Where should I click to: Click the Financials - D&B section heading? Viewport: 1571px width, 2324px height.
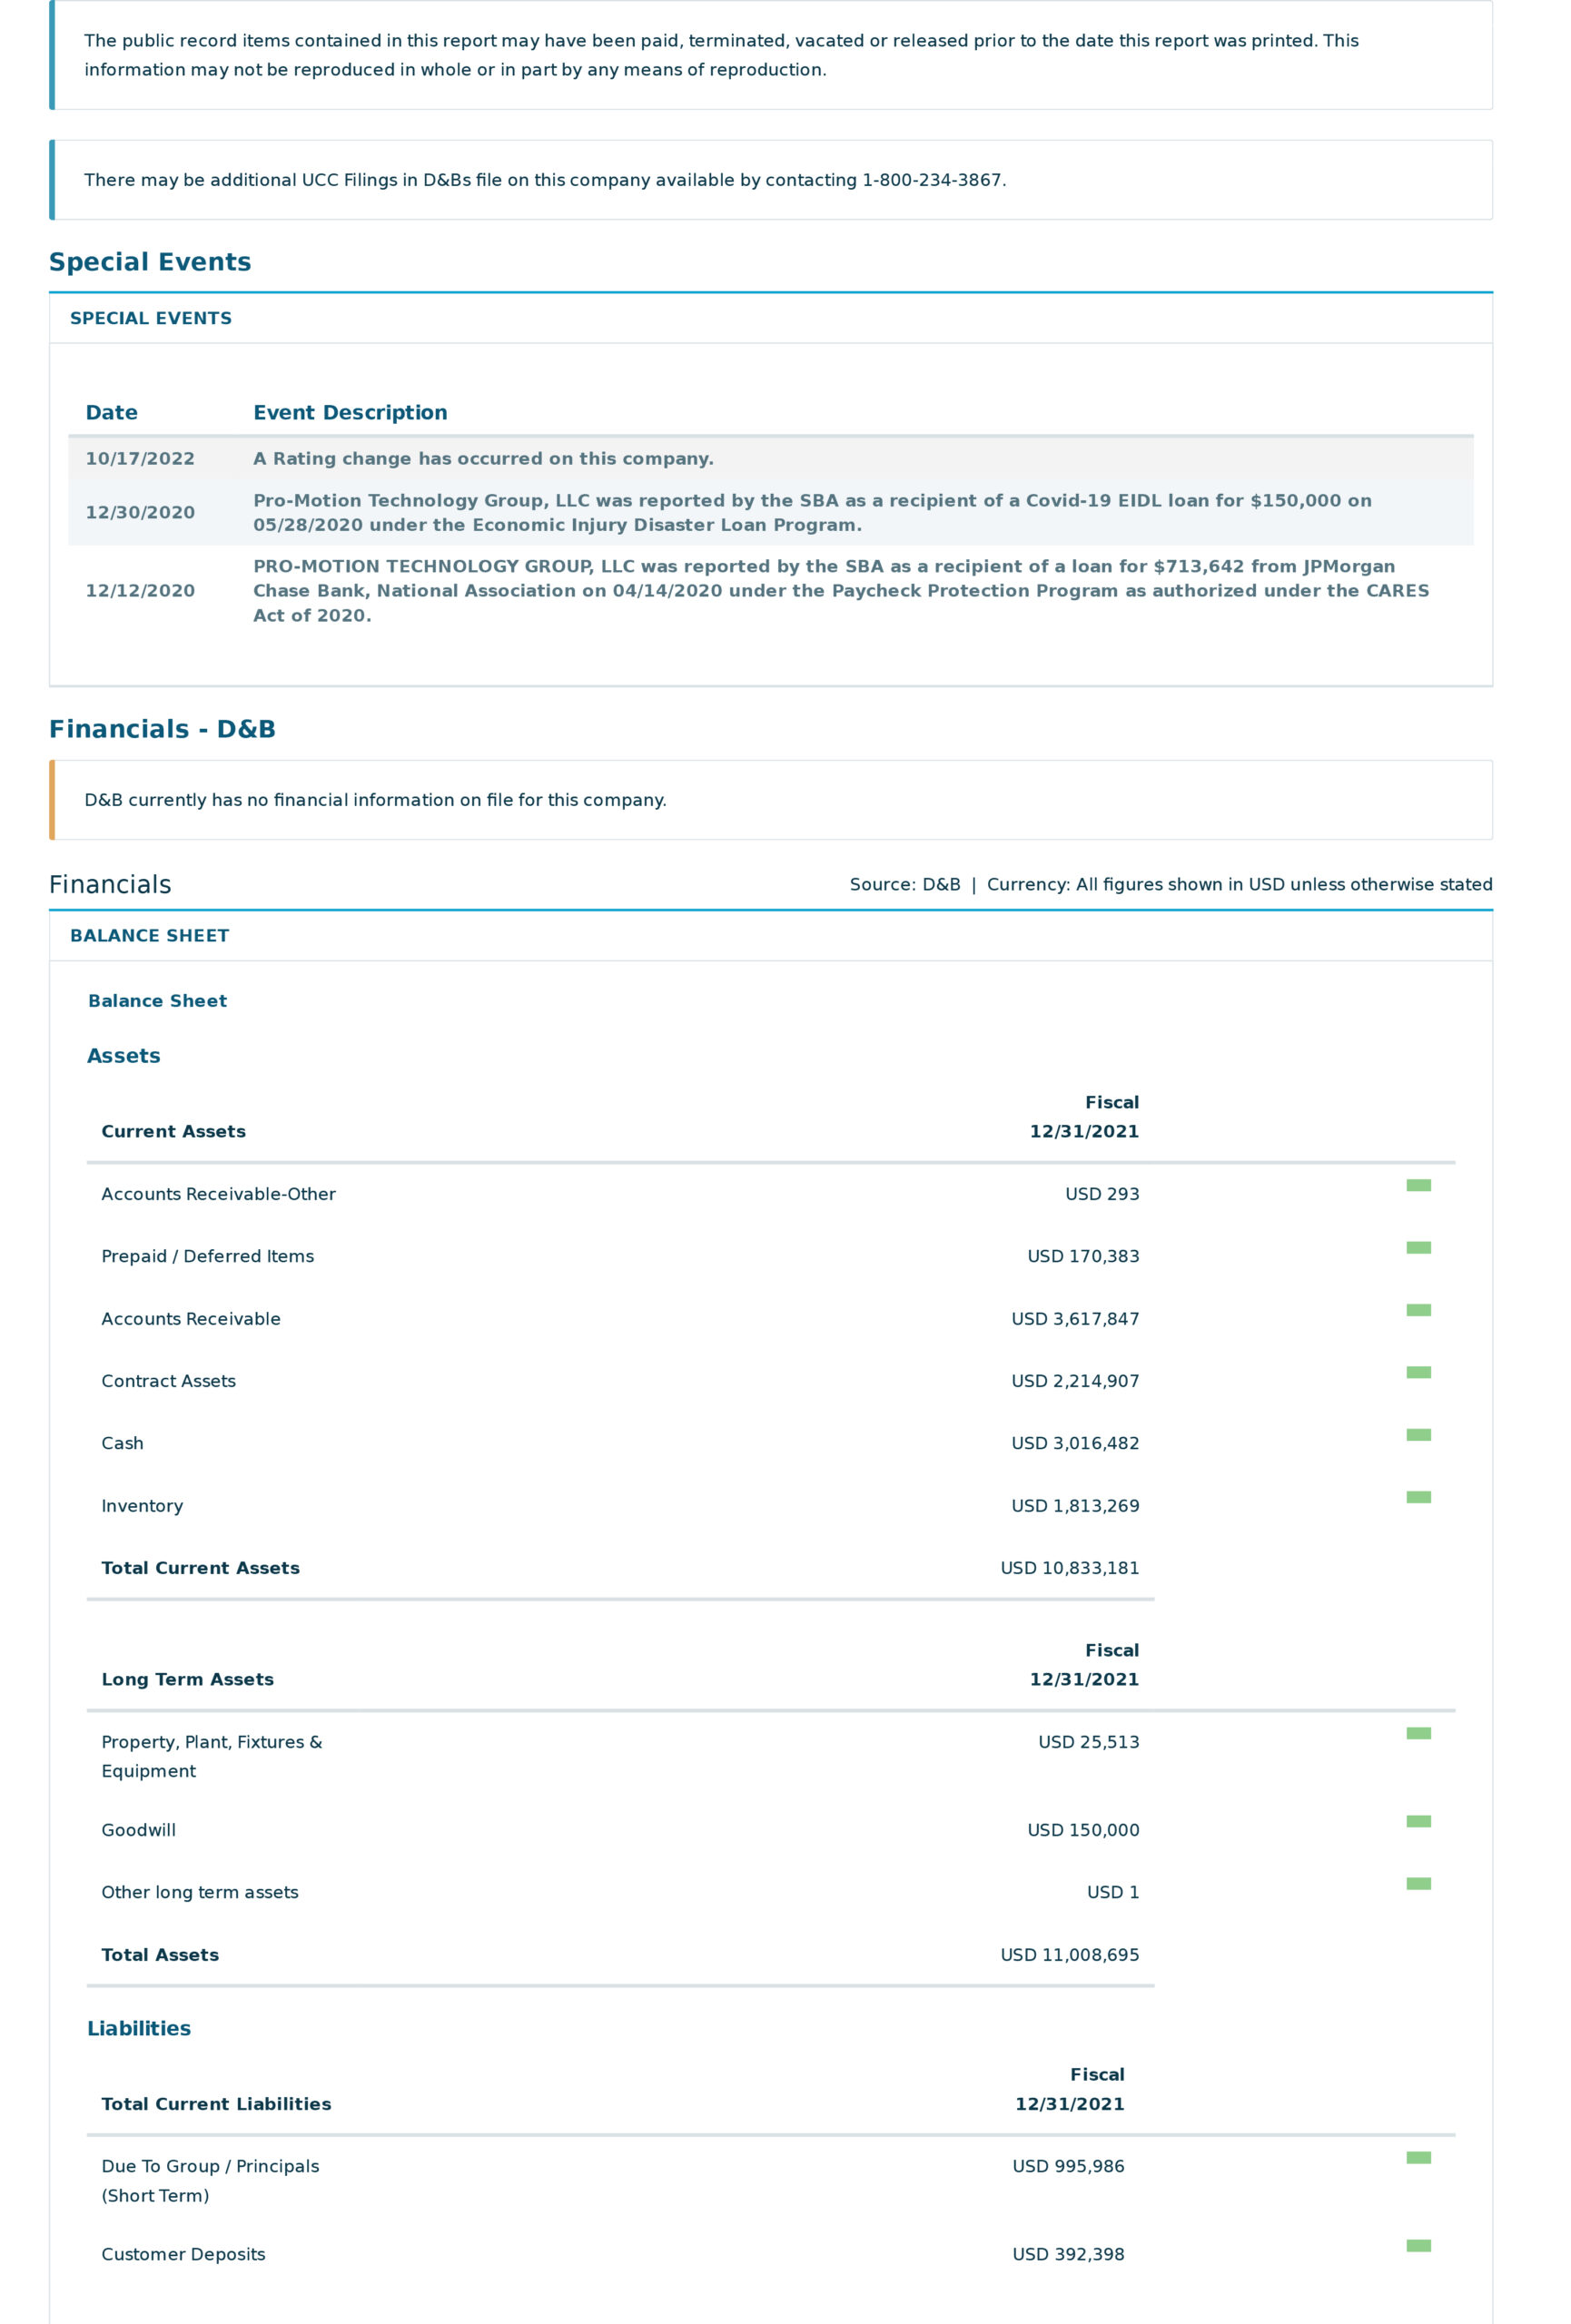(x=162, y=729)
